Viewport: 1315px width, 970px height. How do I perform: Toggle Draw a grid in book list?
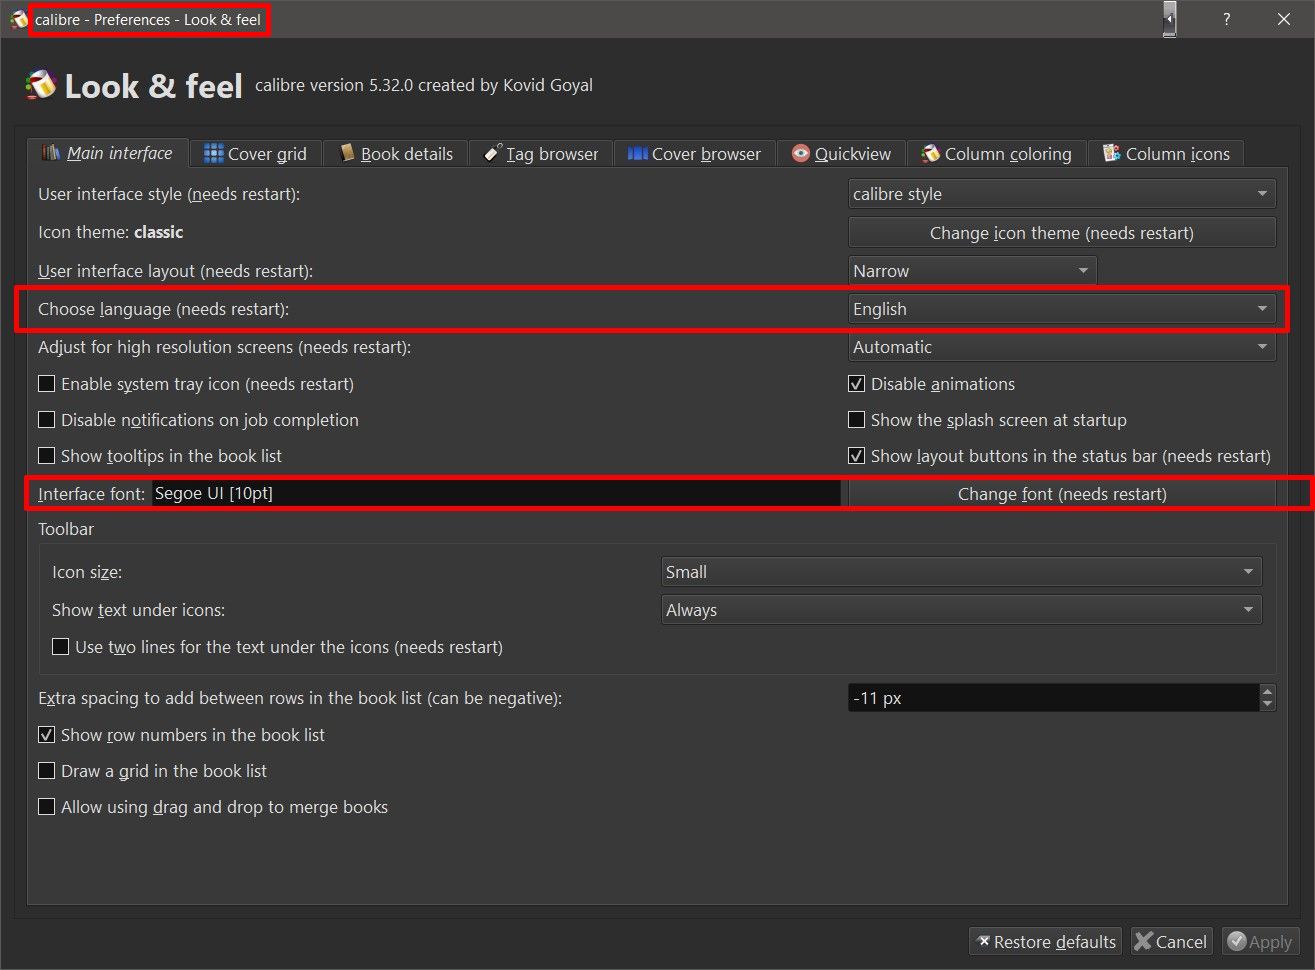tap(47, 771)
